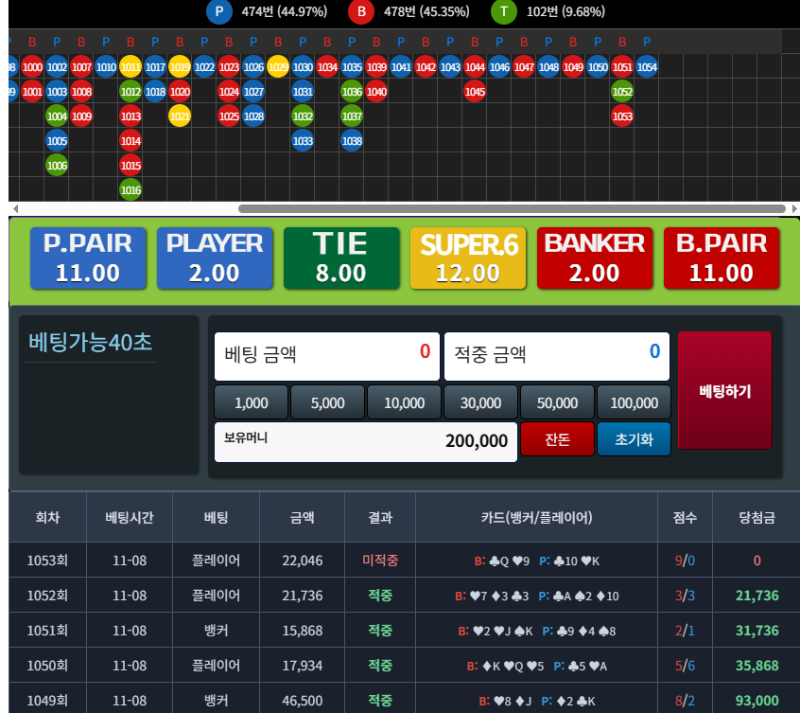Pick the SUPER.6 12.00 bet option
This screenshot has width=800, height=713.
click(x=467, y=258)
